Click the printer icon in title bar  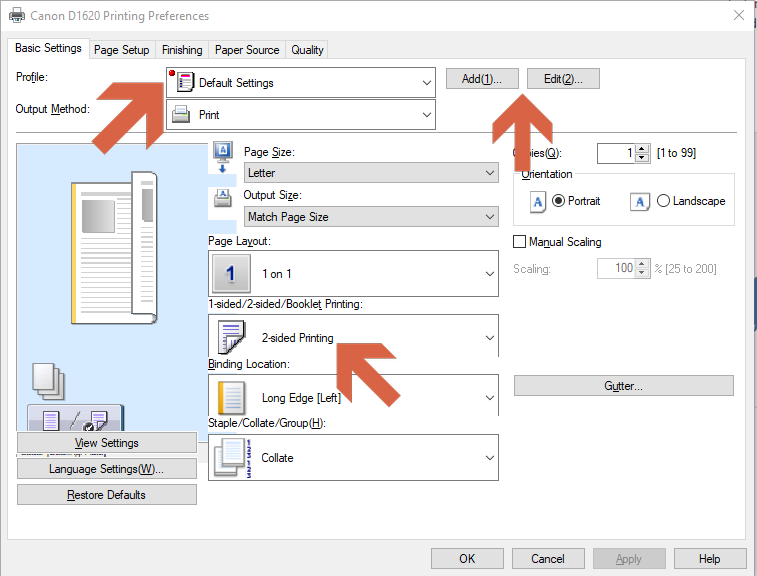pos(17,16)
